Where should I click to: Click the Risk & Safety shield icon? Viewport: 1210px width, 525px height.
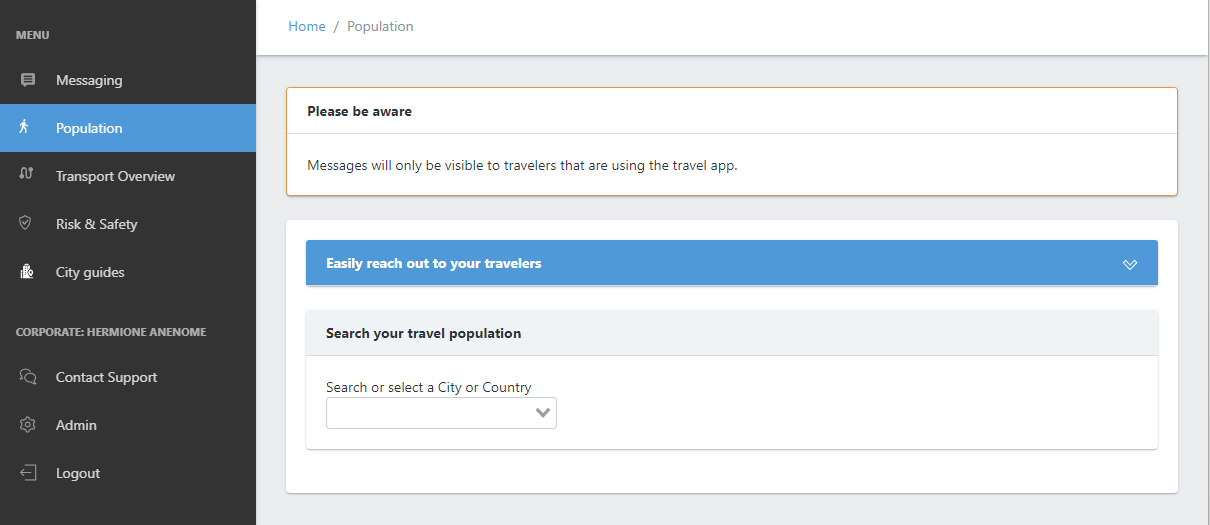pyautogui.click(x=26, y=223)
